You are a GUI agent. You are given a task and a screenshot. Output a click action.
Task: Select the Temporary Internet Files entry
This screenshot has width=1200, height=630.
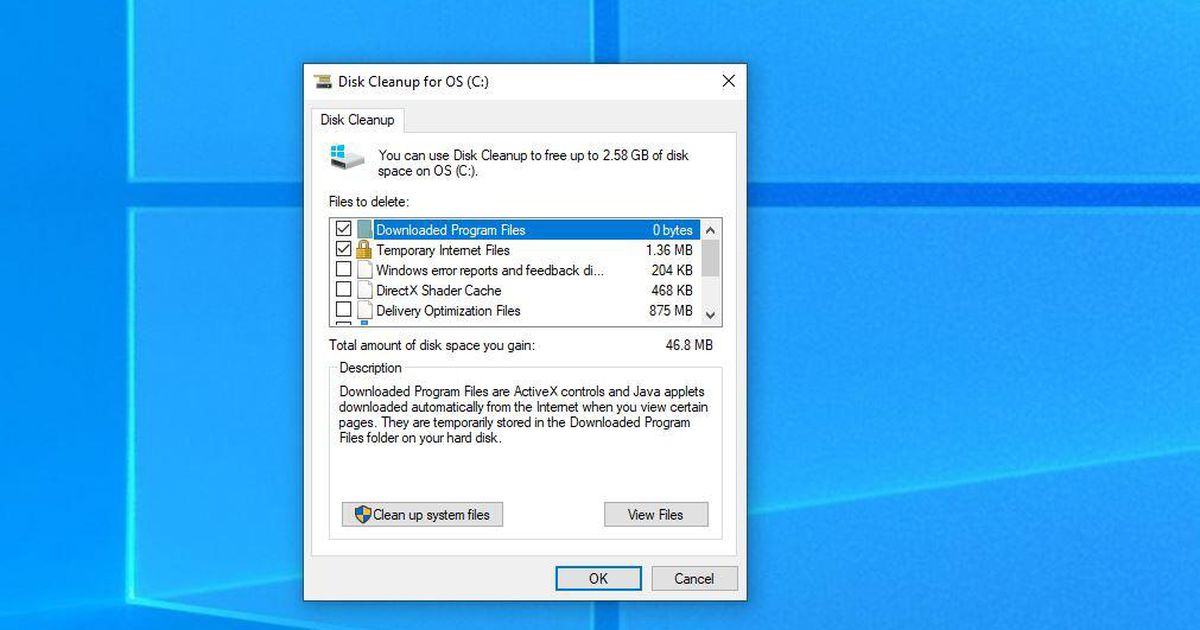click(443, 250)
